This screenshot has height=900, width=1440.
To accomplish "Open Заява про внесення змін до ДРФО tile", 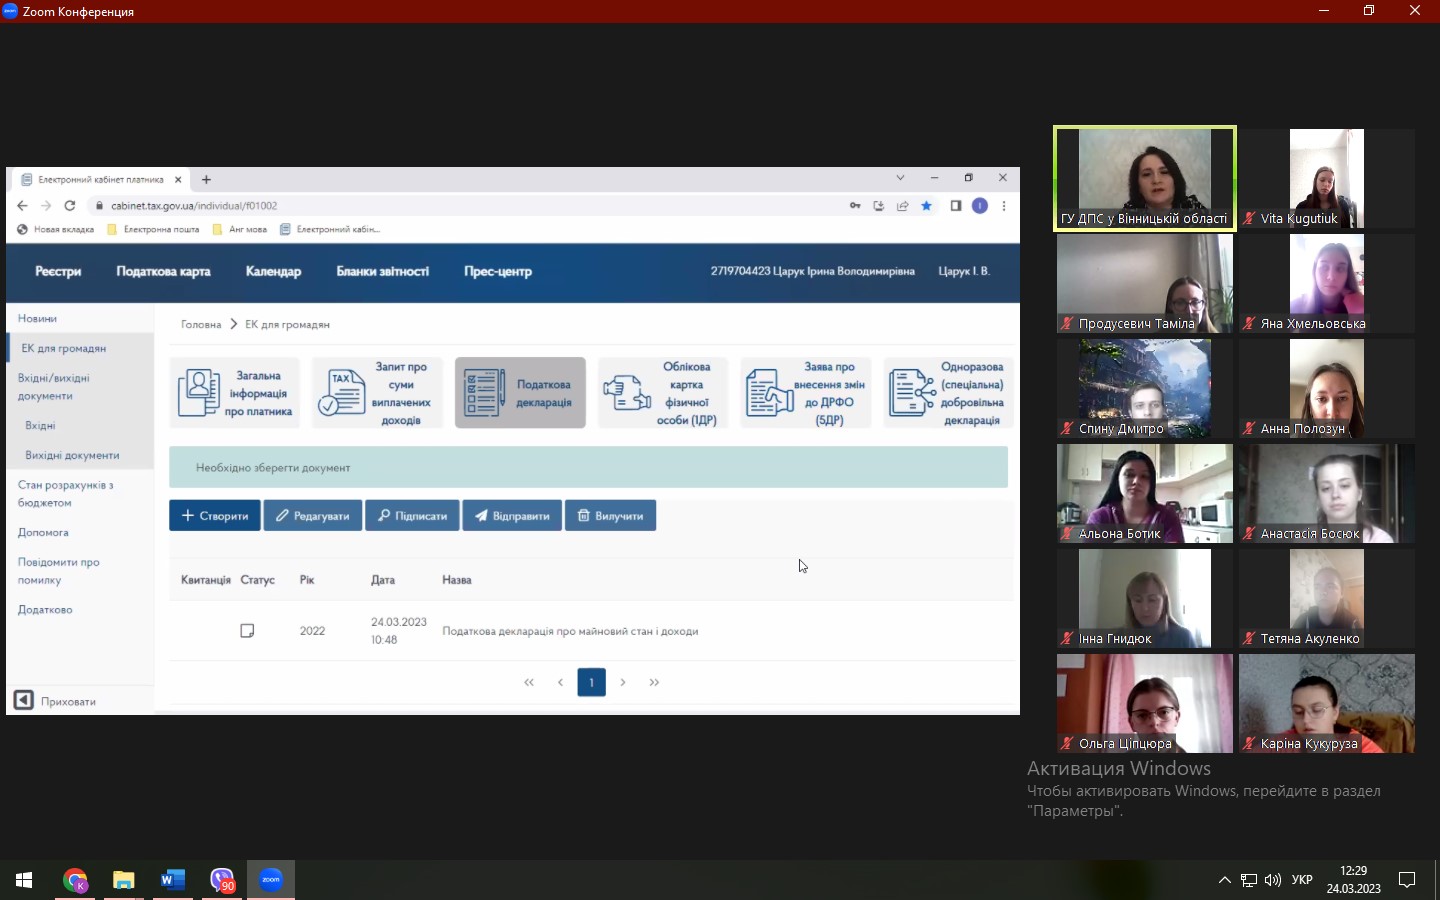I will (805, 393).
